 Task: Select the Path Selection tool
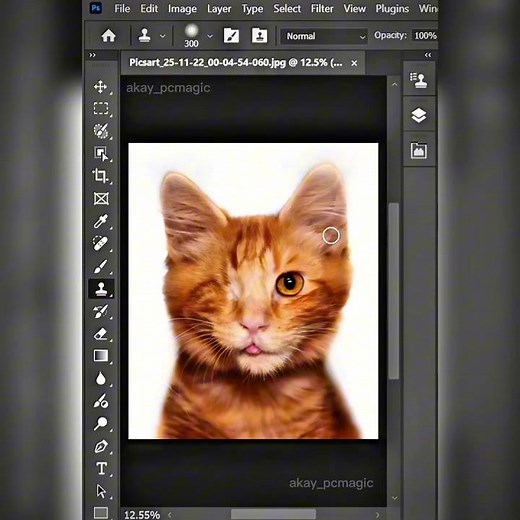tap(101, 491)
